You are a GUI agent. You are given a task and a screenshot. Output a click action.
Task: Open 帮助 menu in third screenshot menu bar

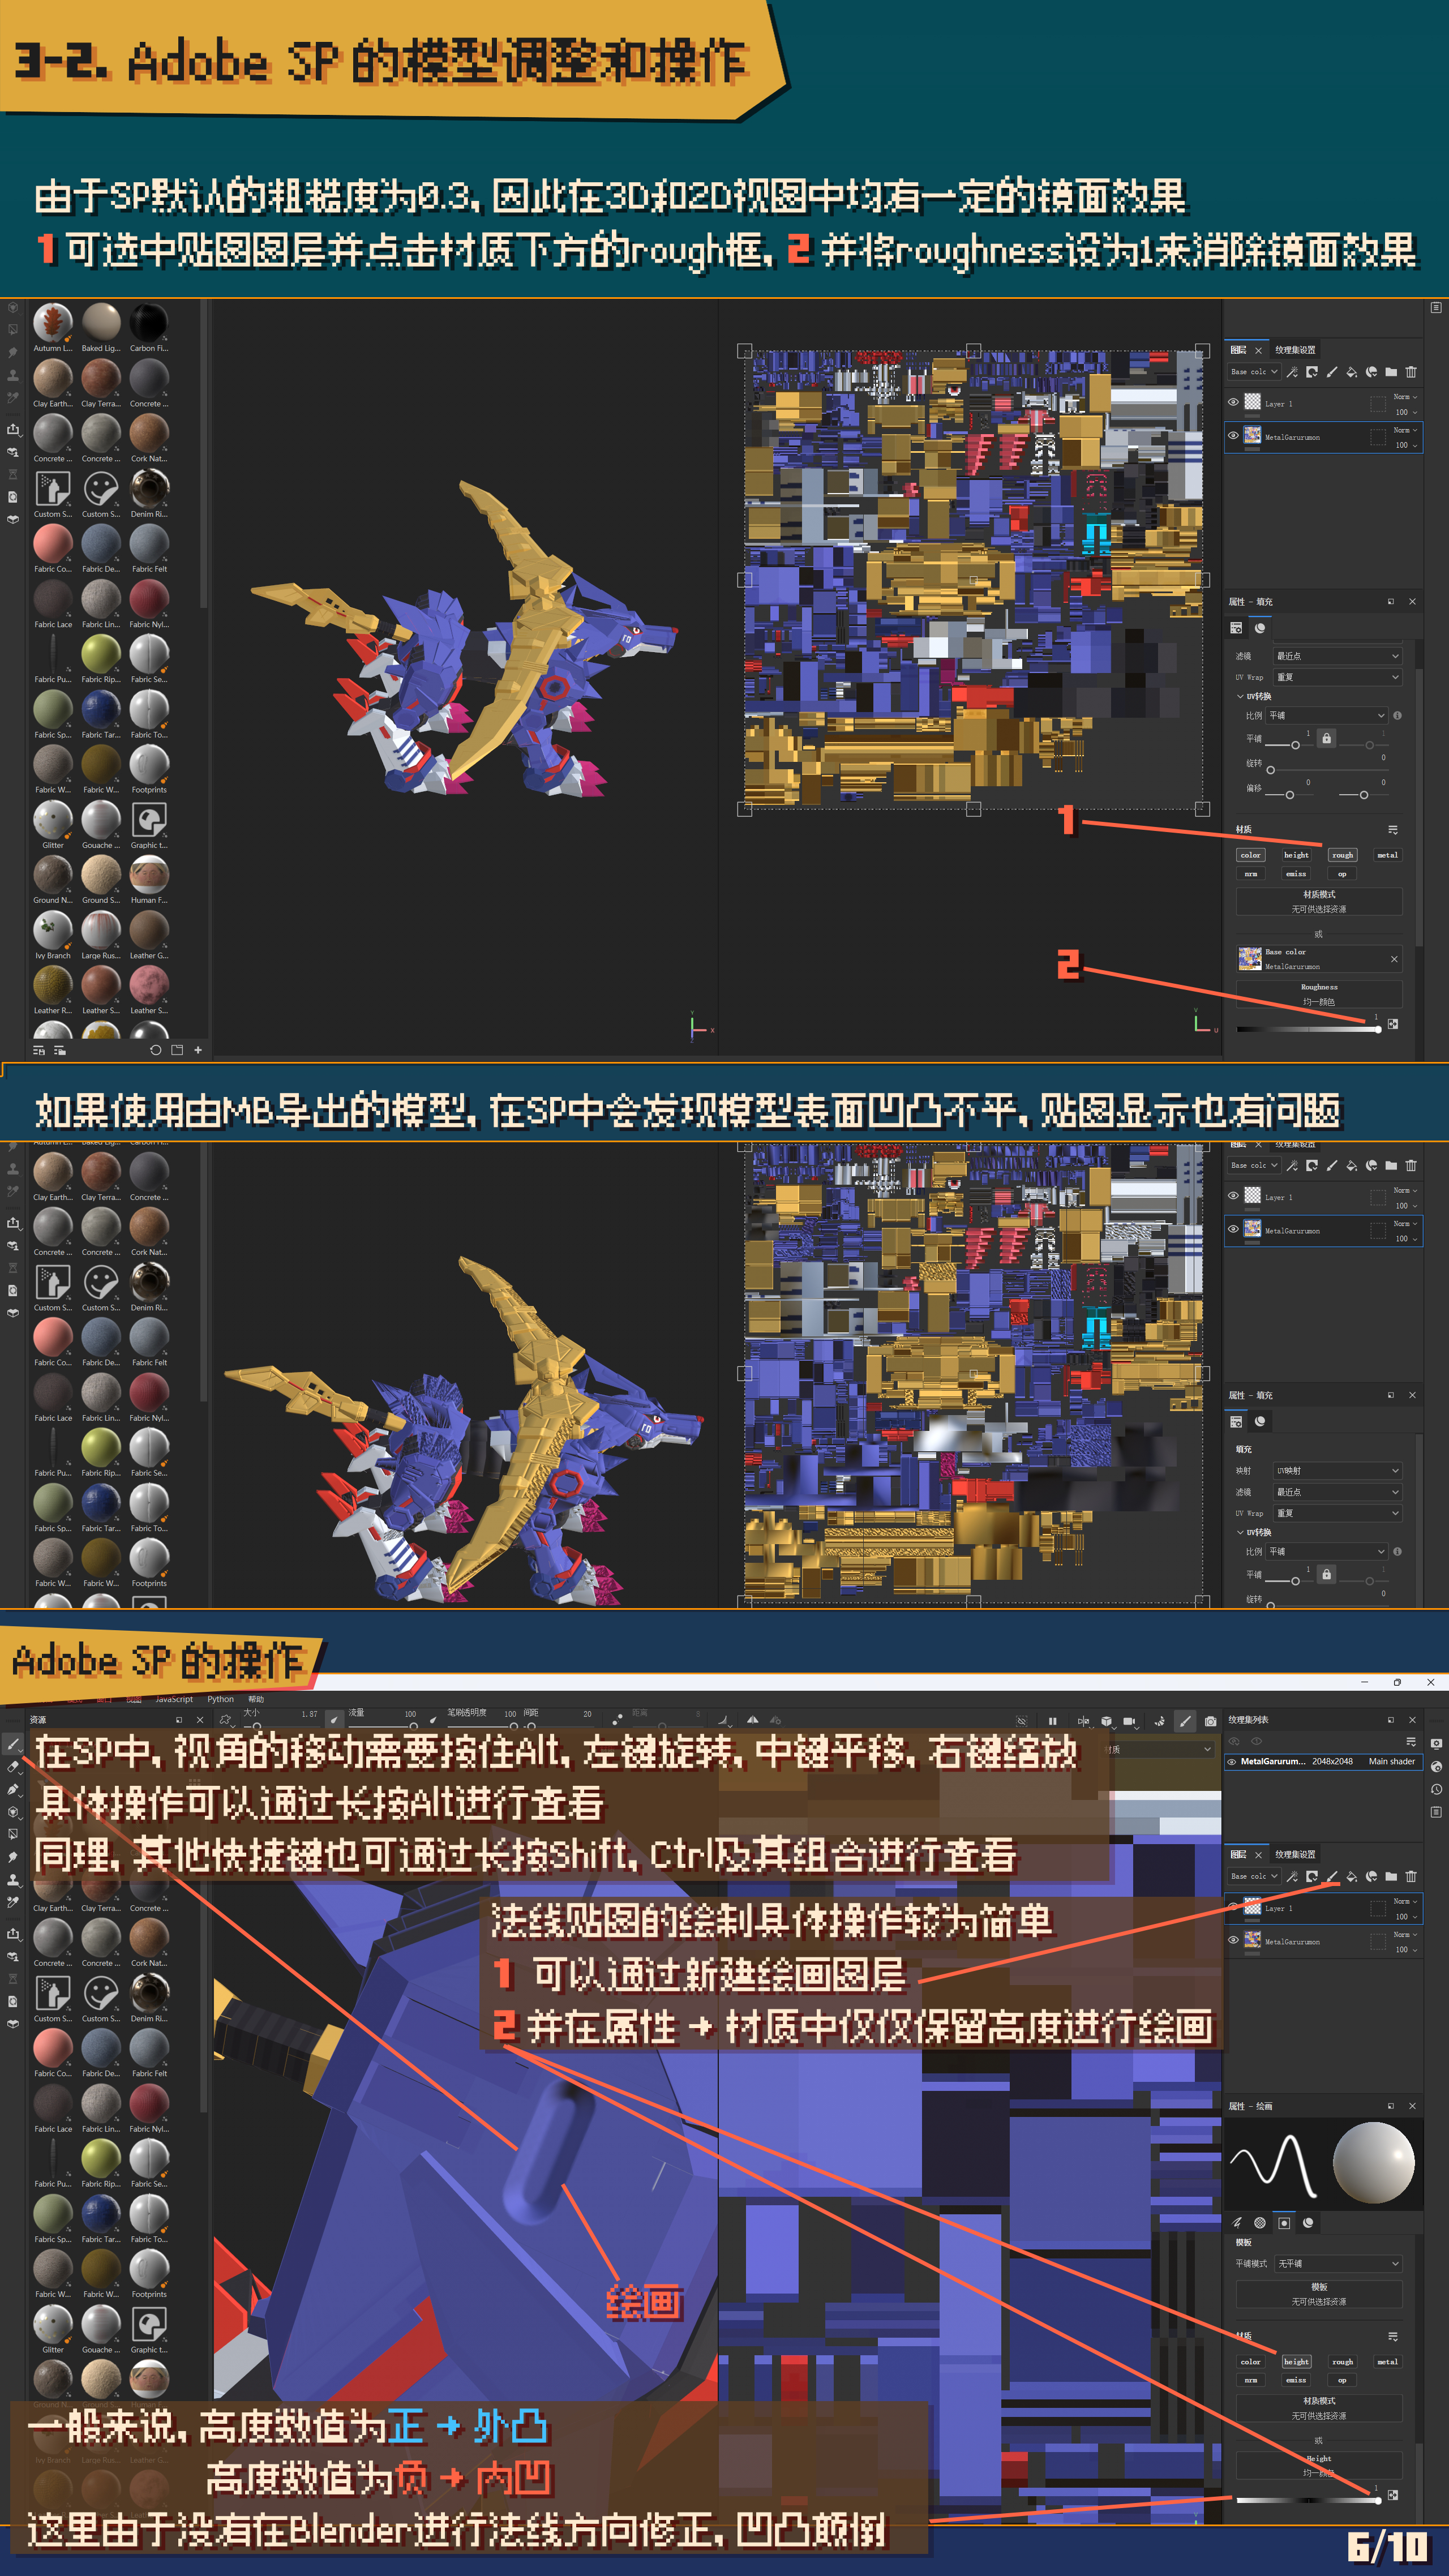256,1700
